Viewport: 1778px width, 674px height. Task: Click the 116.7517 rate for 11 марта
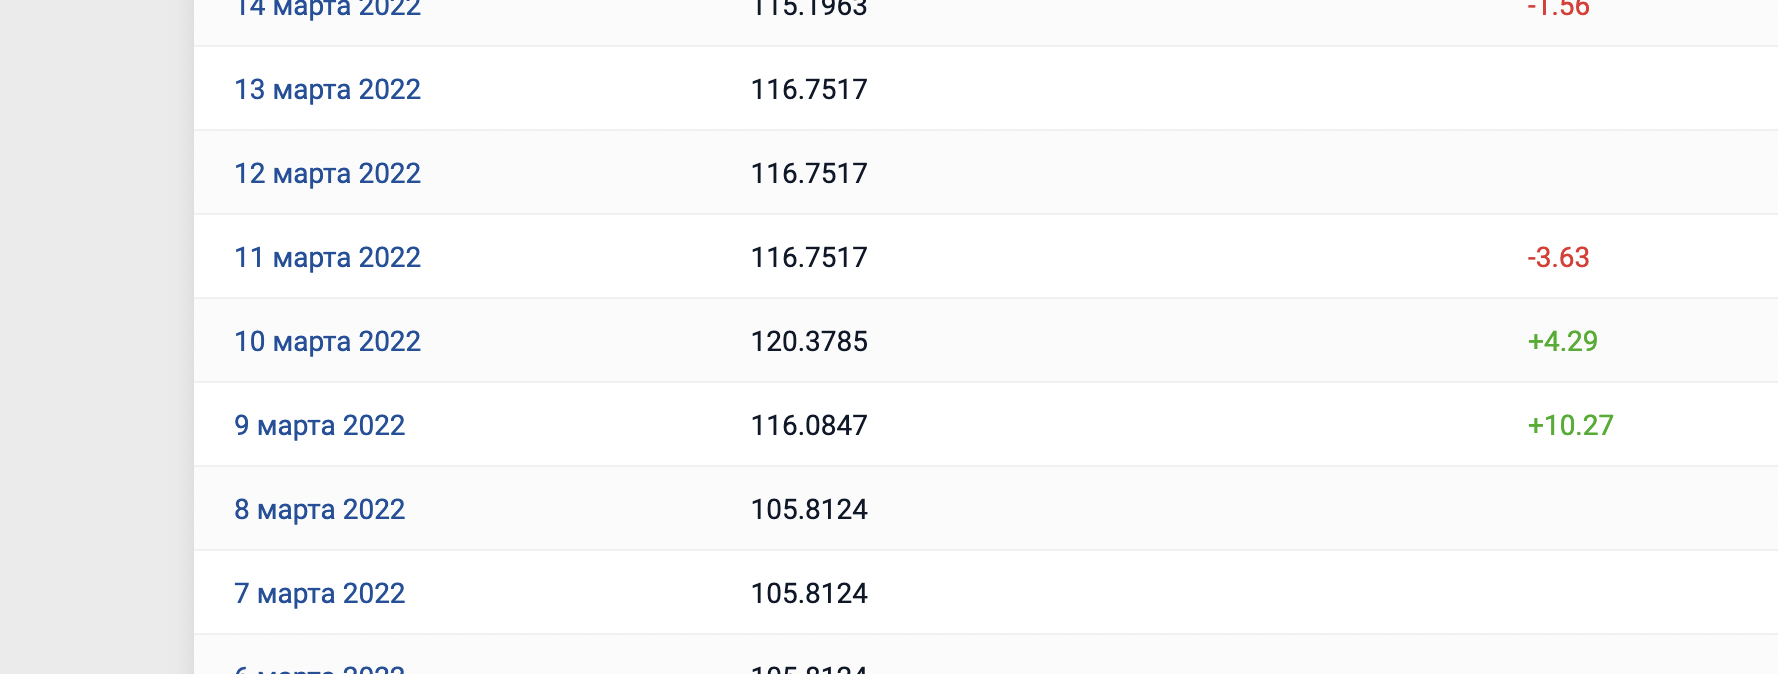pos(809,258)
